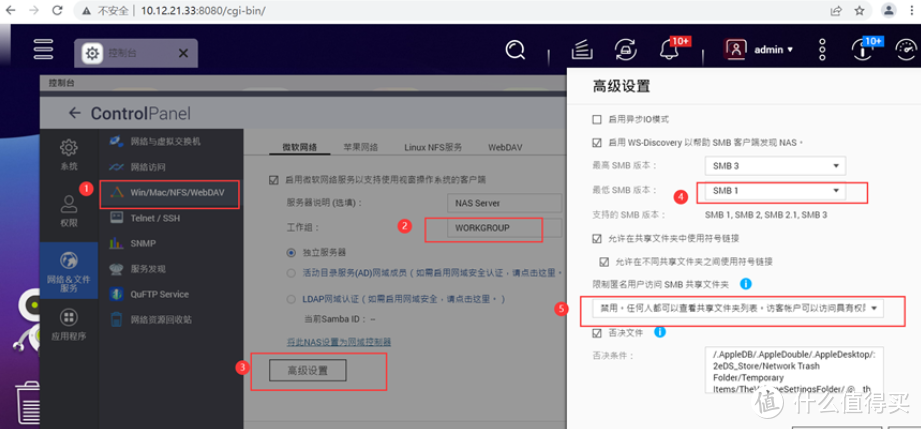Select LDAP网域认证 radio button
This screenshot has width=921, height=429.
click(x=291, y=299)
